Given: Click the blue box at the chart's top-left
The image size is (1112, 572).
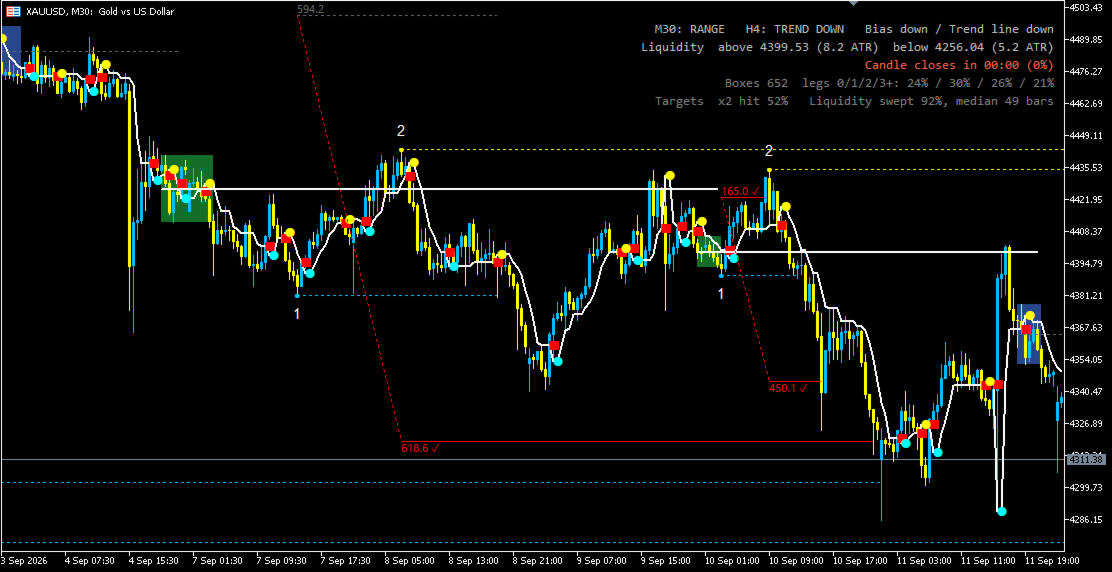Looking at the screenshot, I should point(11,47).
